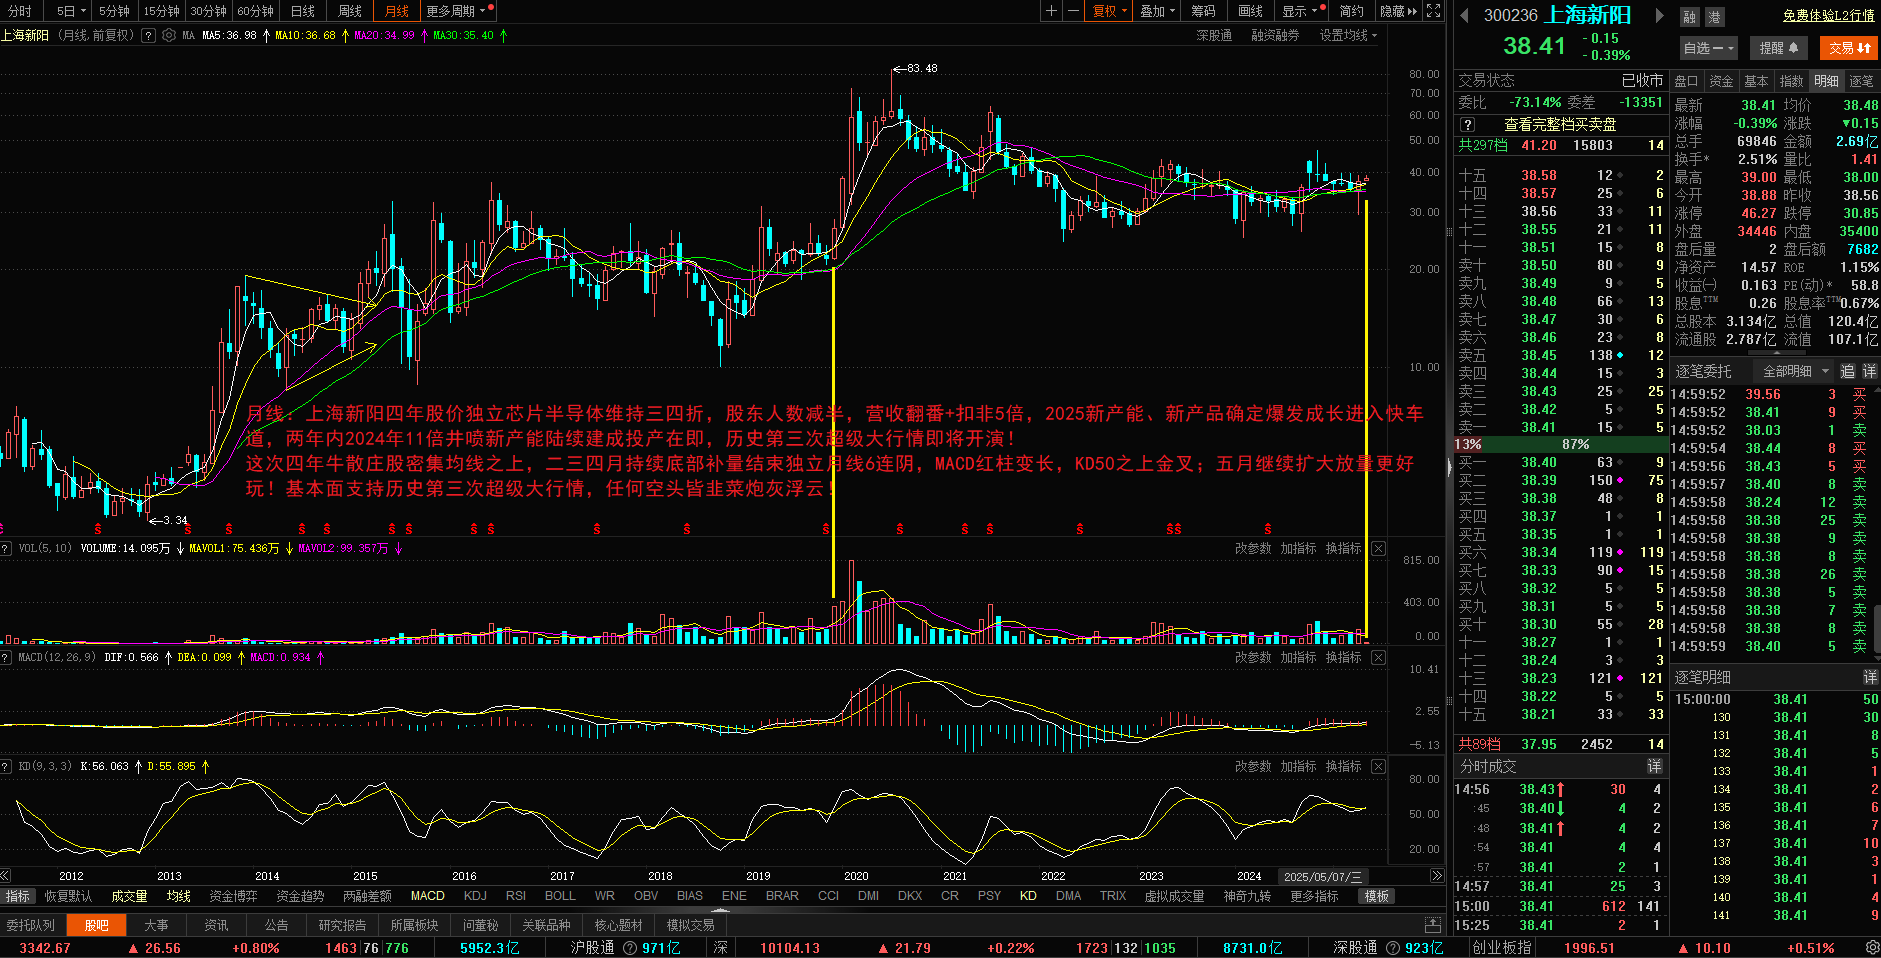
Task: Open moving average settings gear icon
Action: (169, 35)
